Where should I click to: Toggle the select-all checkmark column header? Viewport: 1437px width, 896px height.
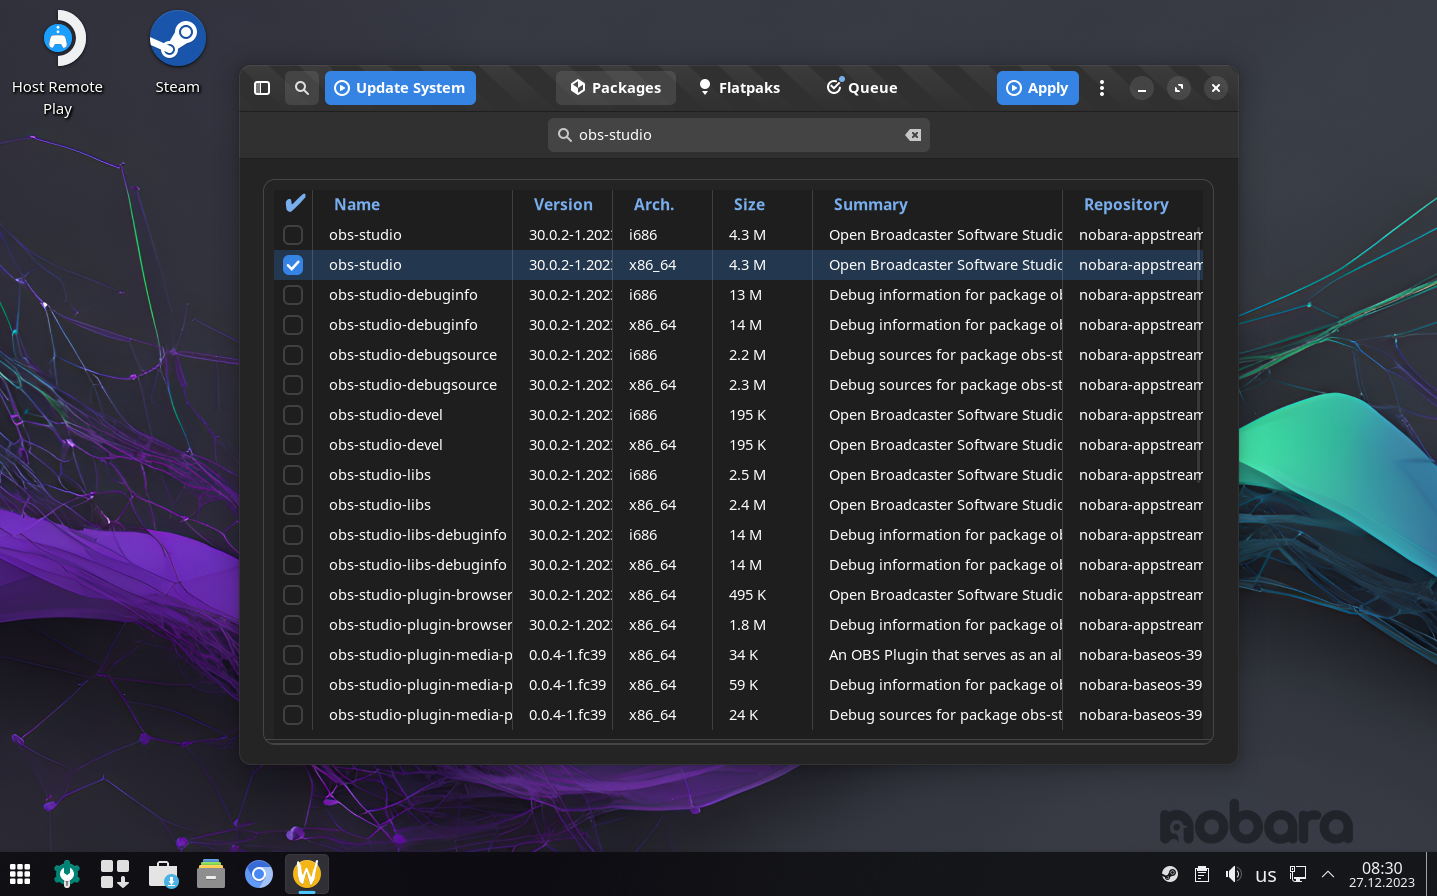pos(295,204)
